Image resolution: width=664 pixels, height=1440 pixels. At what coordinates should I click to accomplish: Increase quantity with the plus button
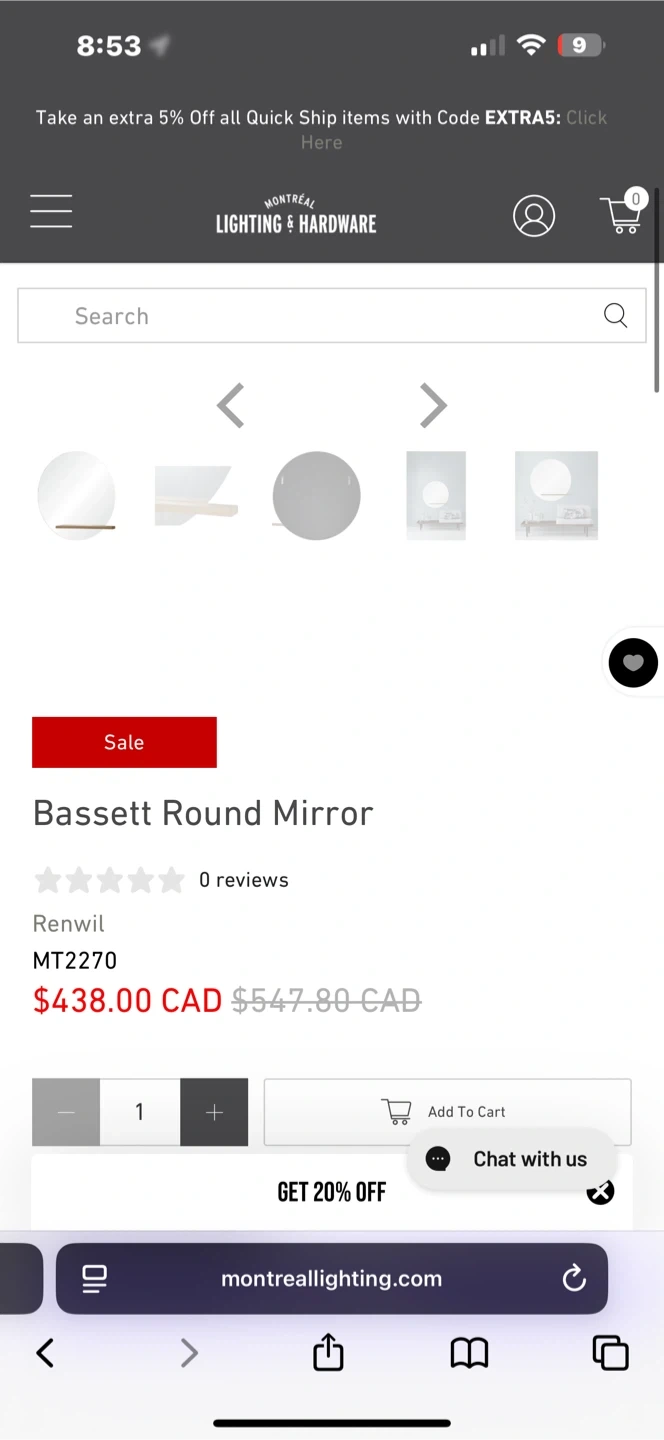[214, 1112]
